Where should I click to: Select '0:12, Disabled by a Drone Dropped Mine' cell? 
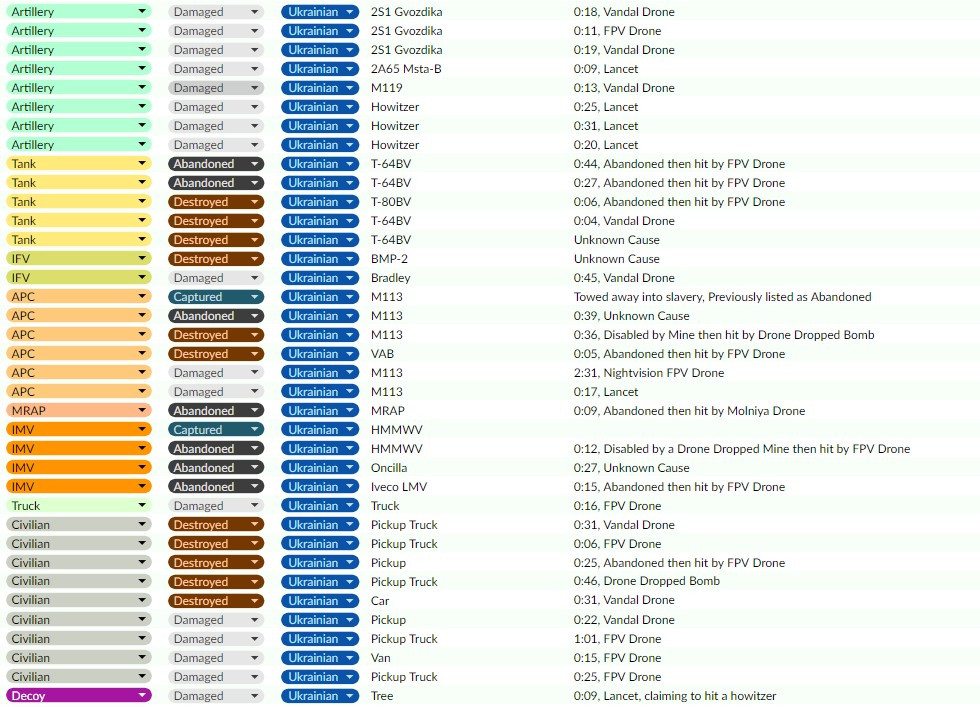[x=742, y=449]
